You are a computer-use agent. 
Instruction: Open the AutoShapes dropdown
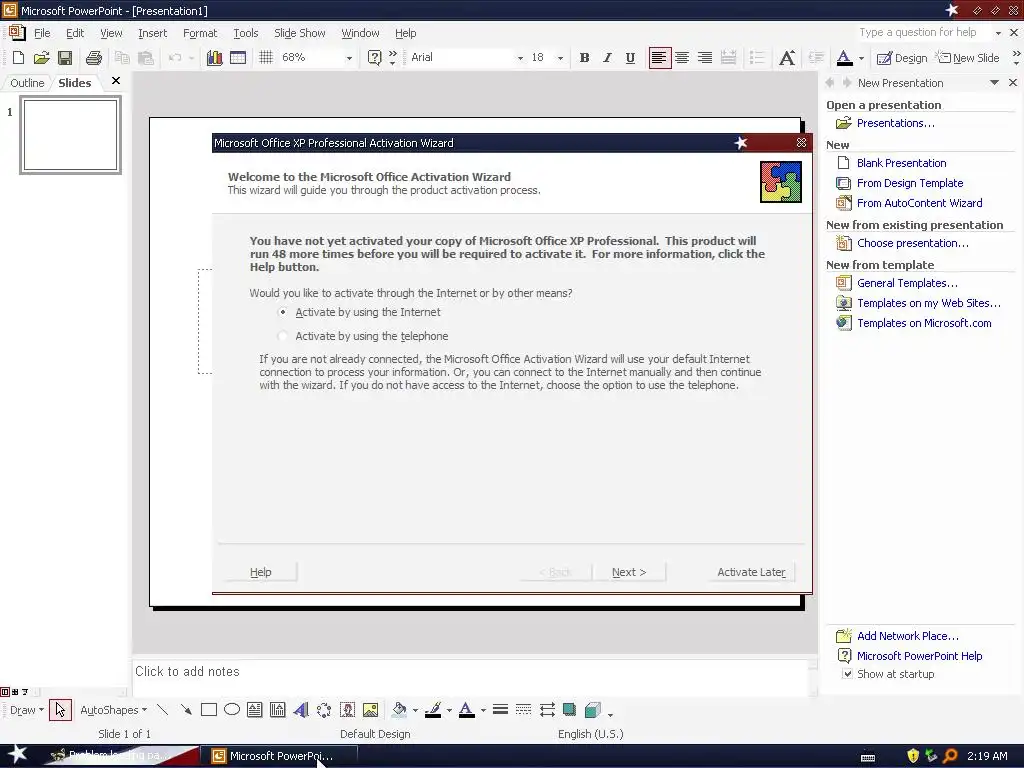[114, 710]
